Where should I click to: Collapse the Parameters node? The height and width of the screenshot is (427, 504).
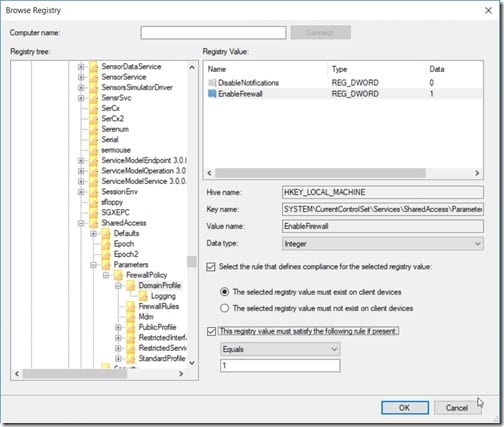pyautogui.click(x=93, y=265)
